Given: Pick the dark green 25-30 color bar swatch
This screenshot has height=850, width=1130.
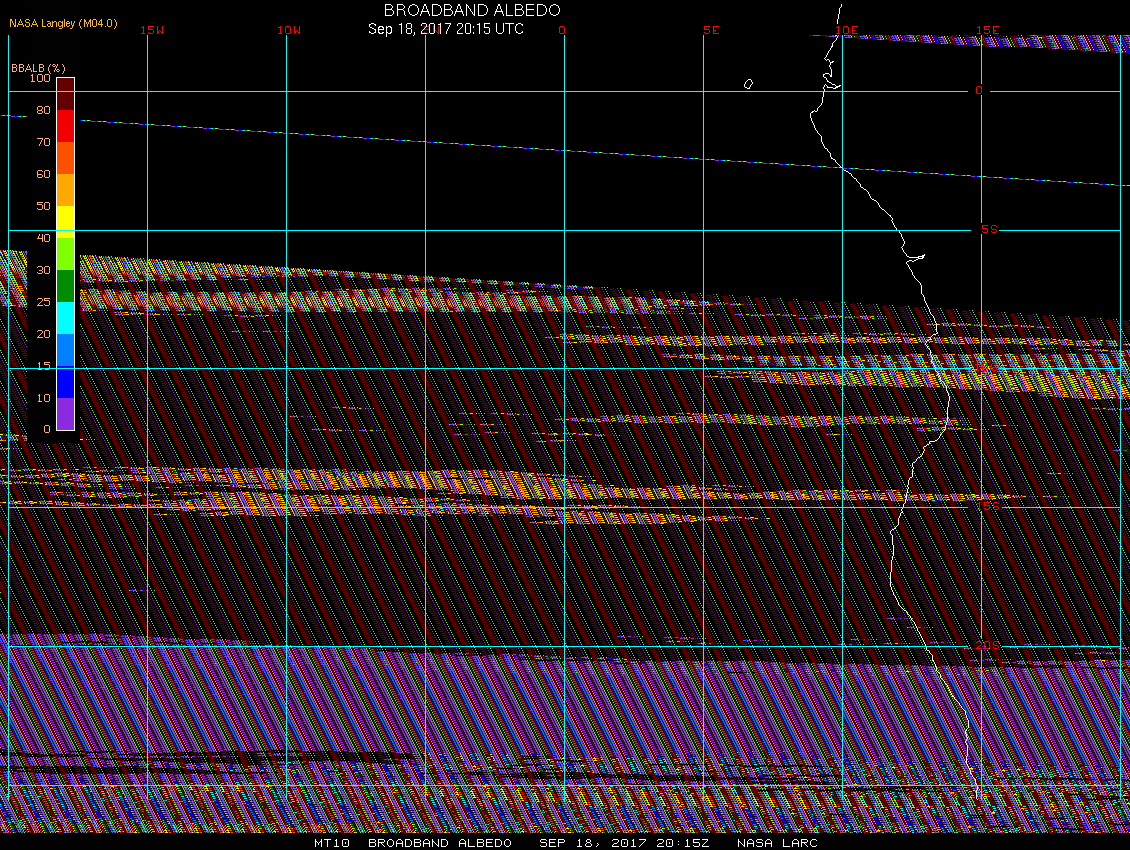Looking at the screenshot, I should [66, 285].
